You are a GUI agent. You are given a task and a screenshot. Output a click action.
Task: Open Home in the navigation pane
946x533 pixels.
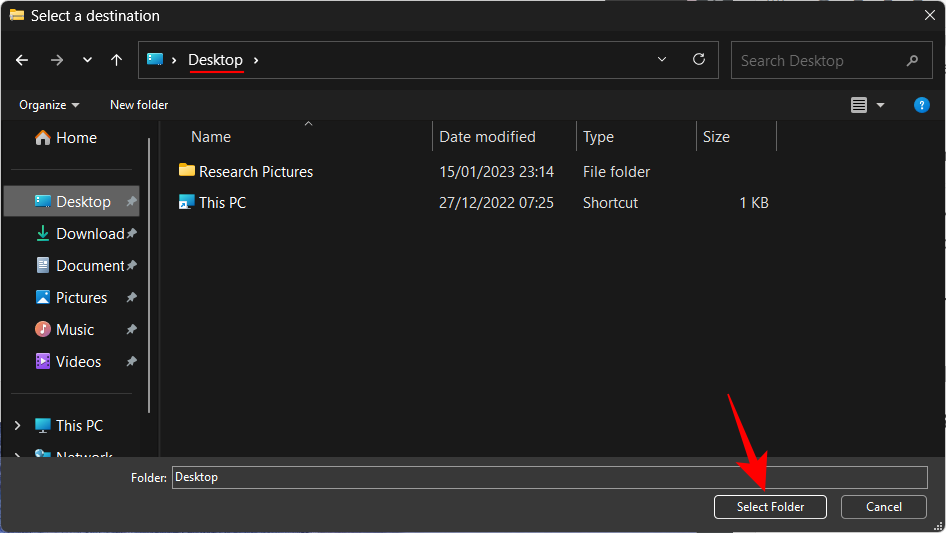(66, 138)
